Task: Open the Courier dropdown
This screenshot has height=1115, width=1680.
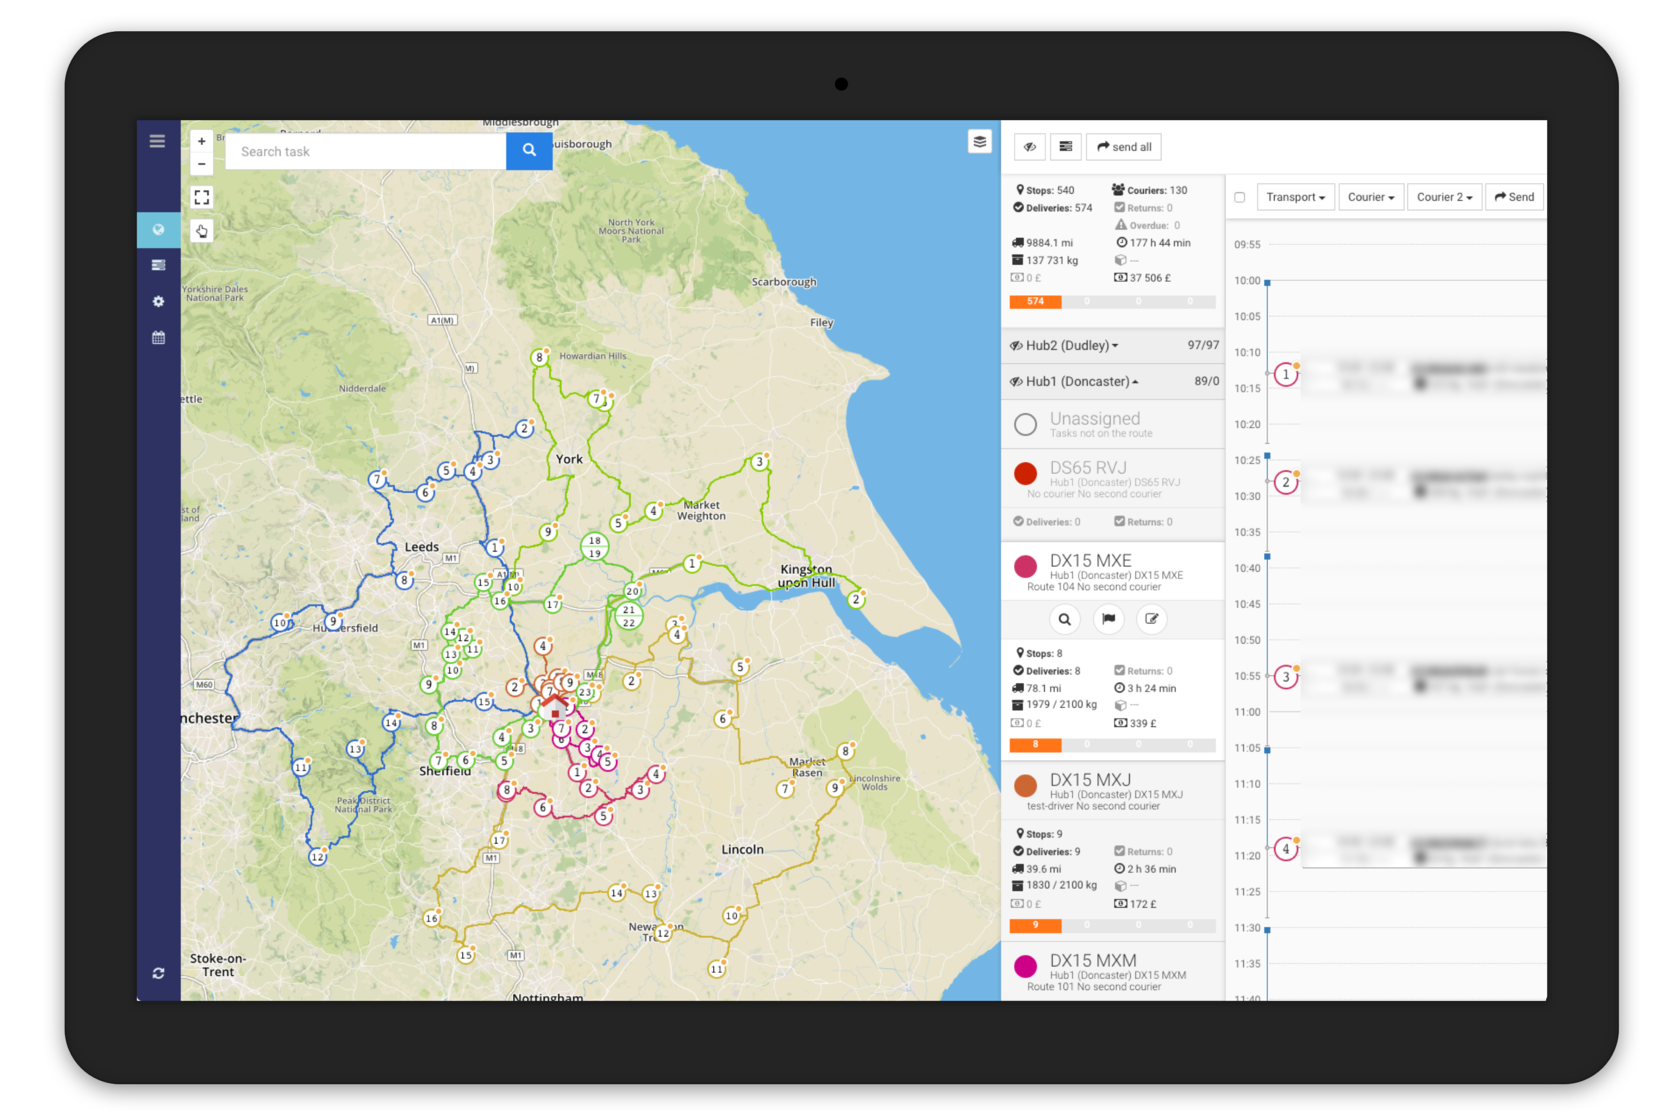Action: [x=1370, y=197]
